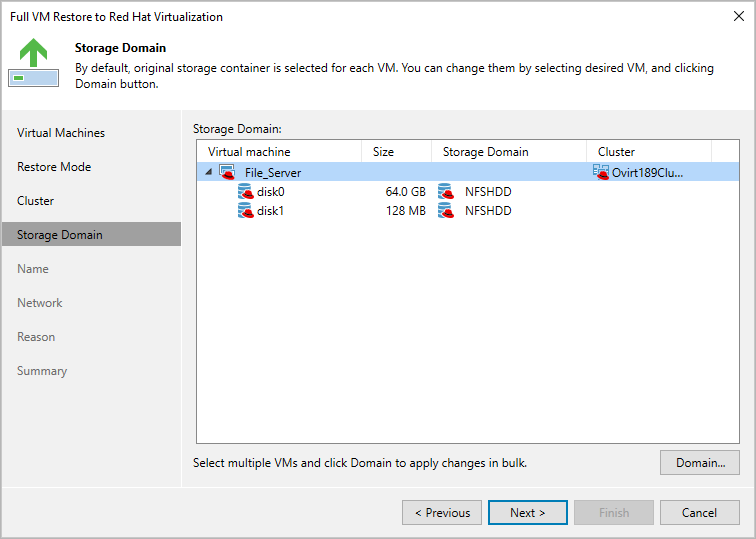Click NFSHDD in the disk0 row
Screen dimensions: 756x539
coord(488,191)
